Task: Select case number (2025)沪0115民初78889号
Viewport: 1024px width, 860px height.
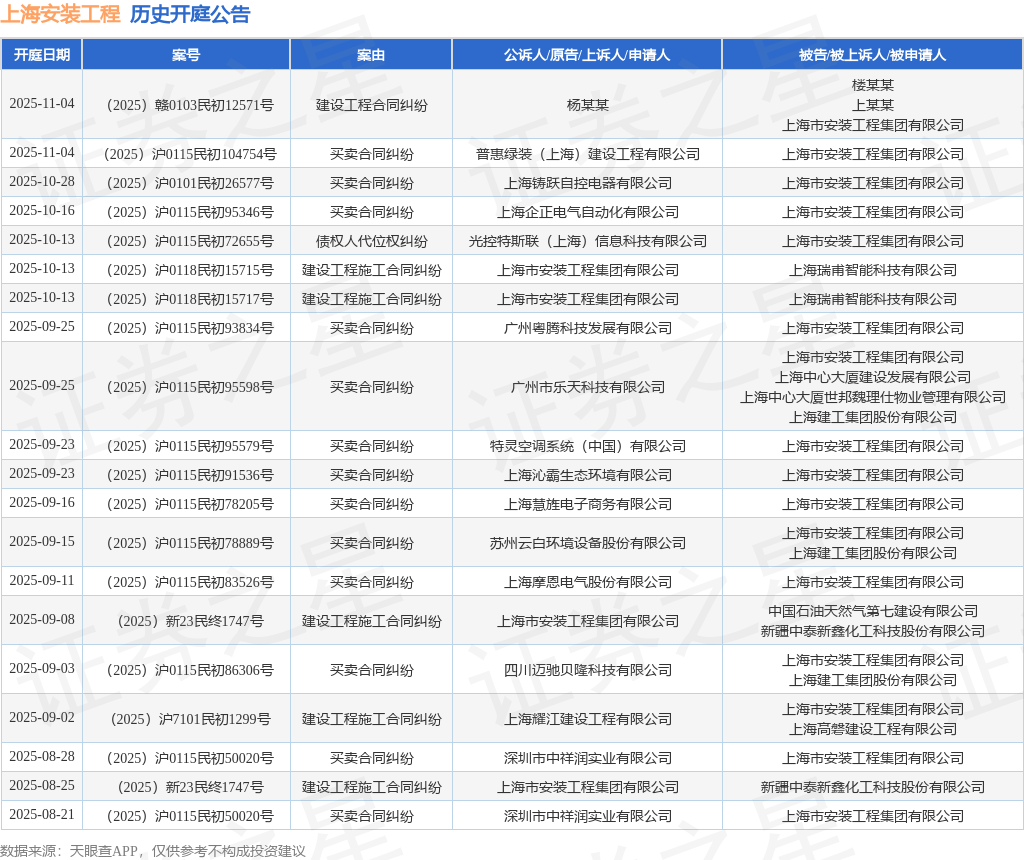Action: coord(190,543)
